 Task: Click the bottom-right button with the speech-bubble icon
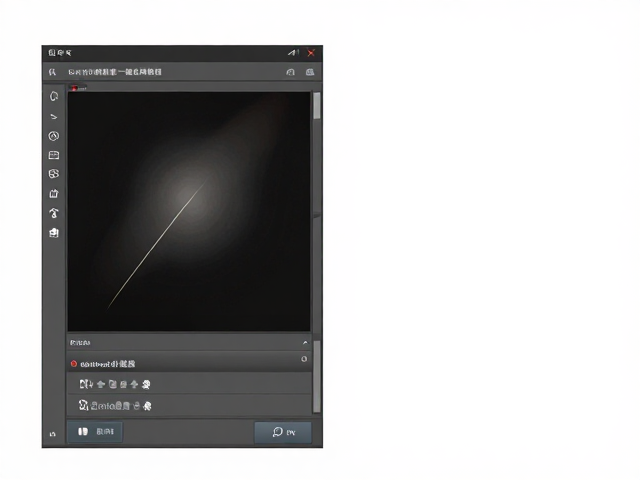283,432
